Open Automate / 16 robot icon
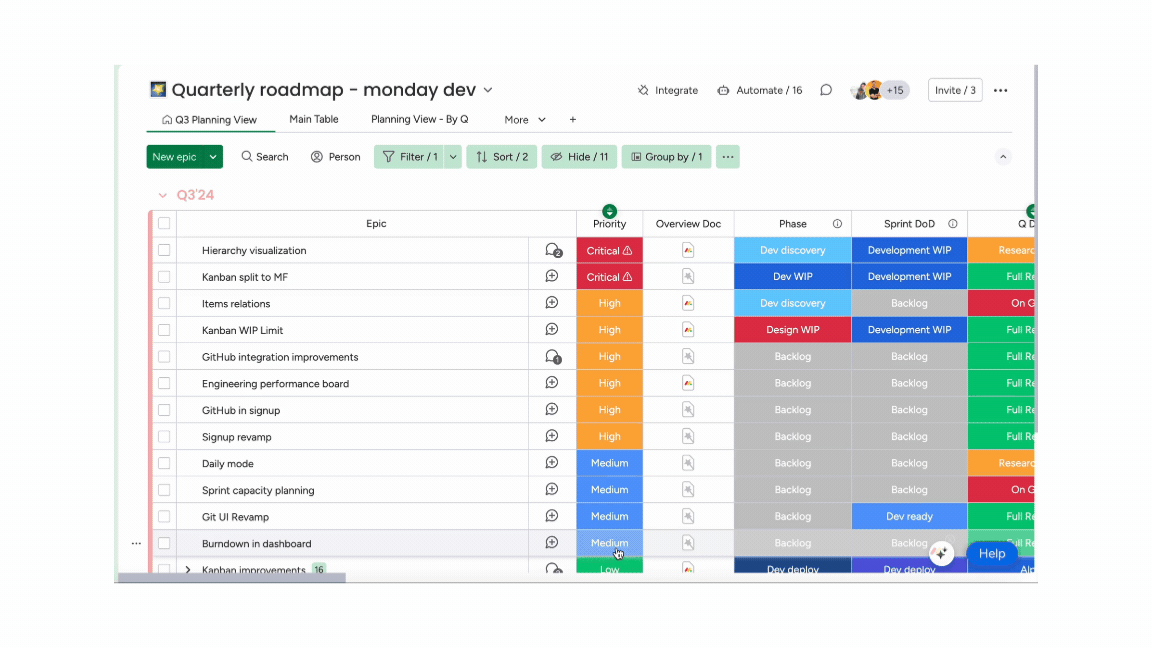Screen dimensions: 1152x648 723,90
